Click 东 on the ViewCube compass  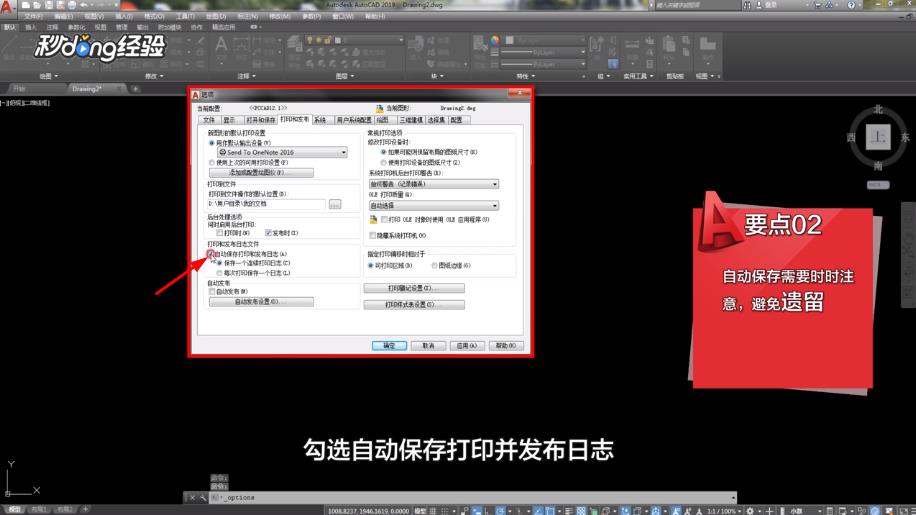tap(905, 137)
